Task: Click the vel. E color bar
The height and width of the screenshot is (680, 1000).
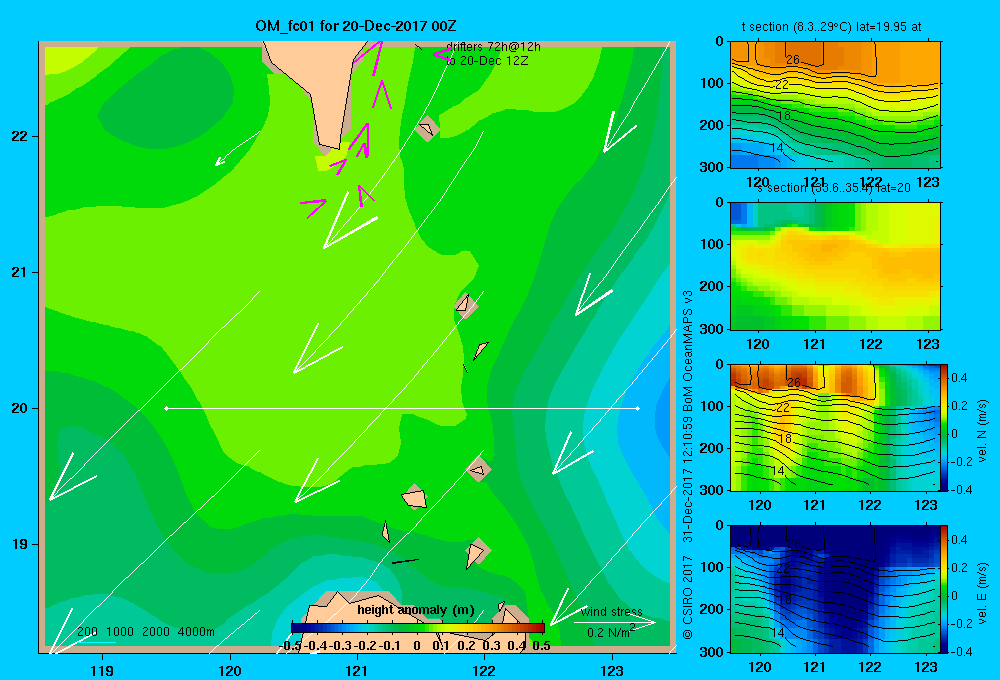Action: tap(945, 589)
